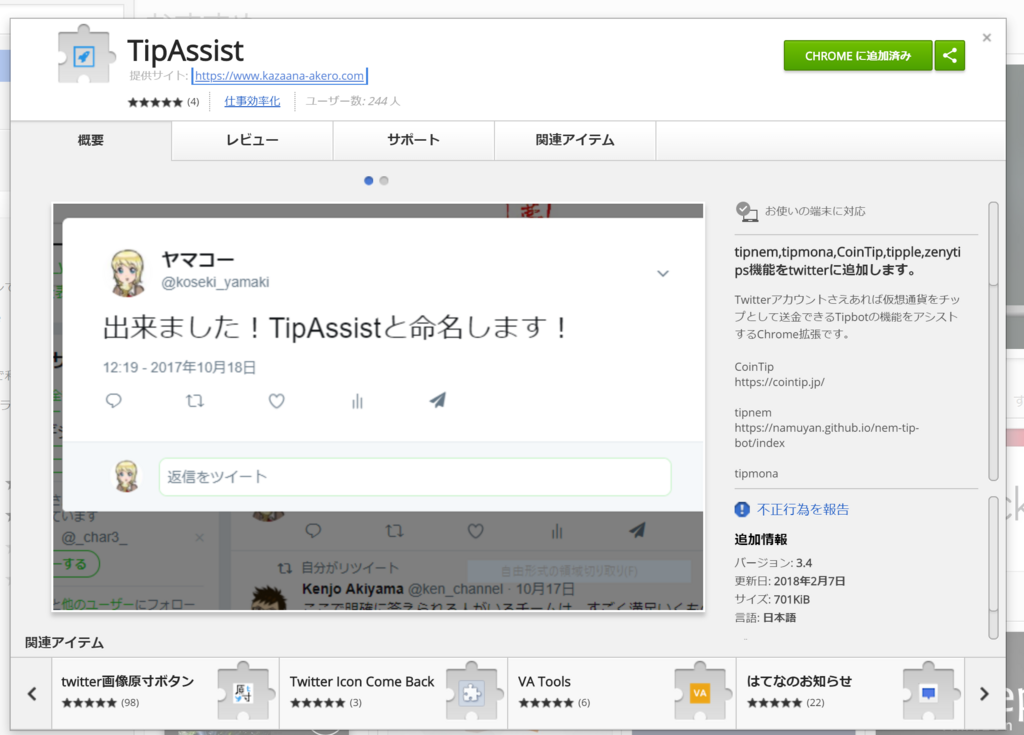Image resolution: width=1024 pixels, height=735 pixels.
Task: Expand the tweet options chevron
Action: (x=662, y=272)
